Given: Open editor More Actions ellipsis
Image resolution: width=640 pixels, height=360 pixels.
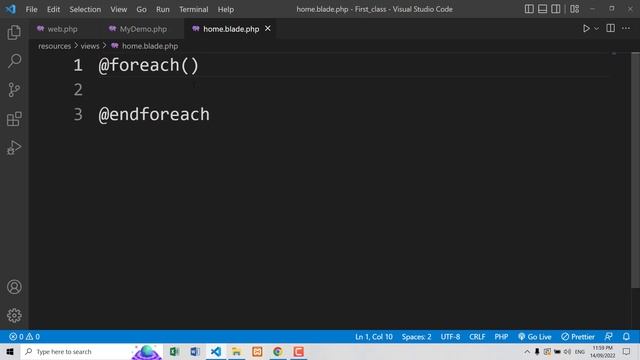Looking at the screenshot, I should click(626, 28).
